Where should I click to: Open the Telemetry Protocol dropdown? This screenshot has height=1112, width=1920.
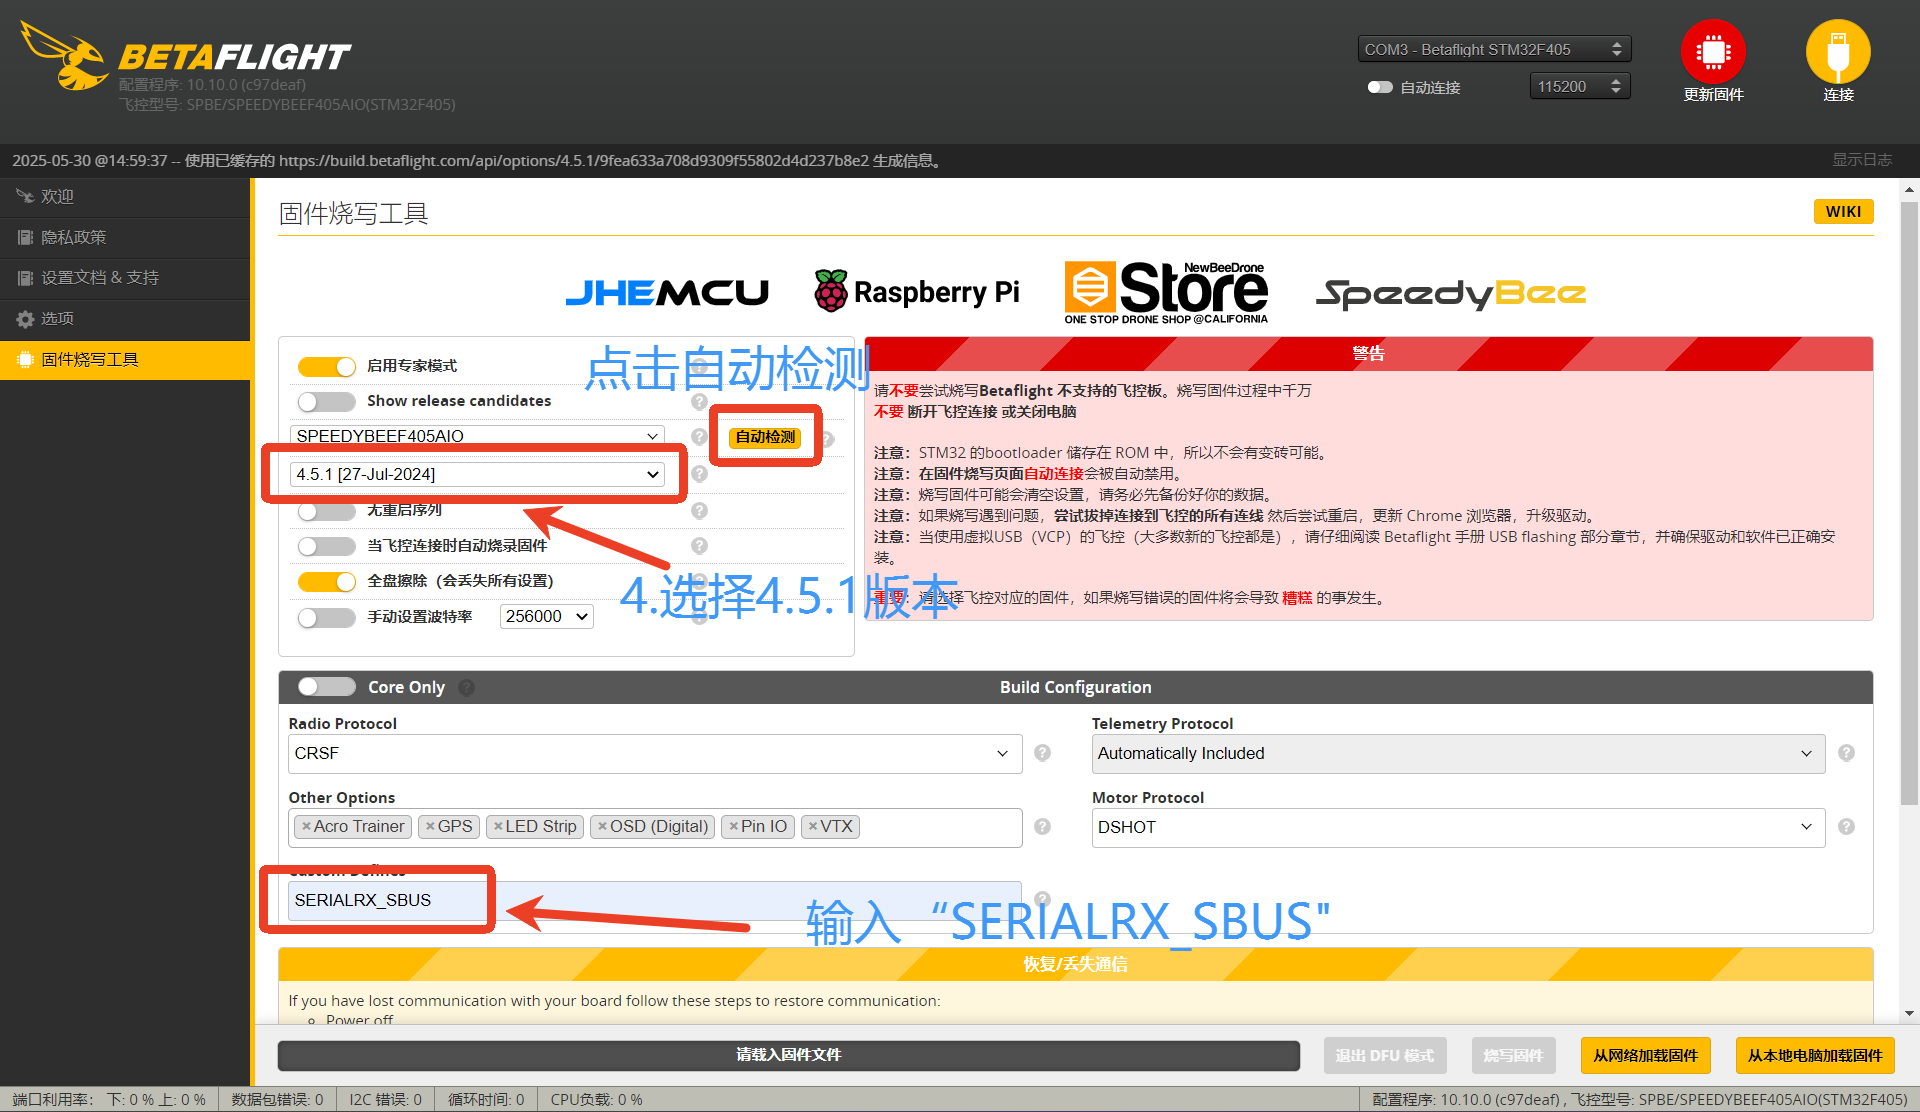coord(1458,753)
